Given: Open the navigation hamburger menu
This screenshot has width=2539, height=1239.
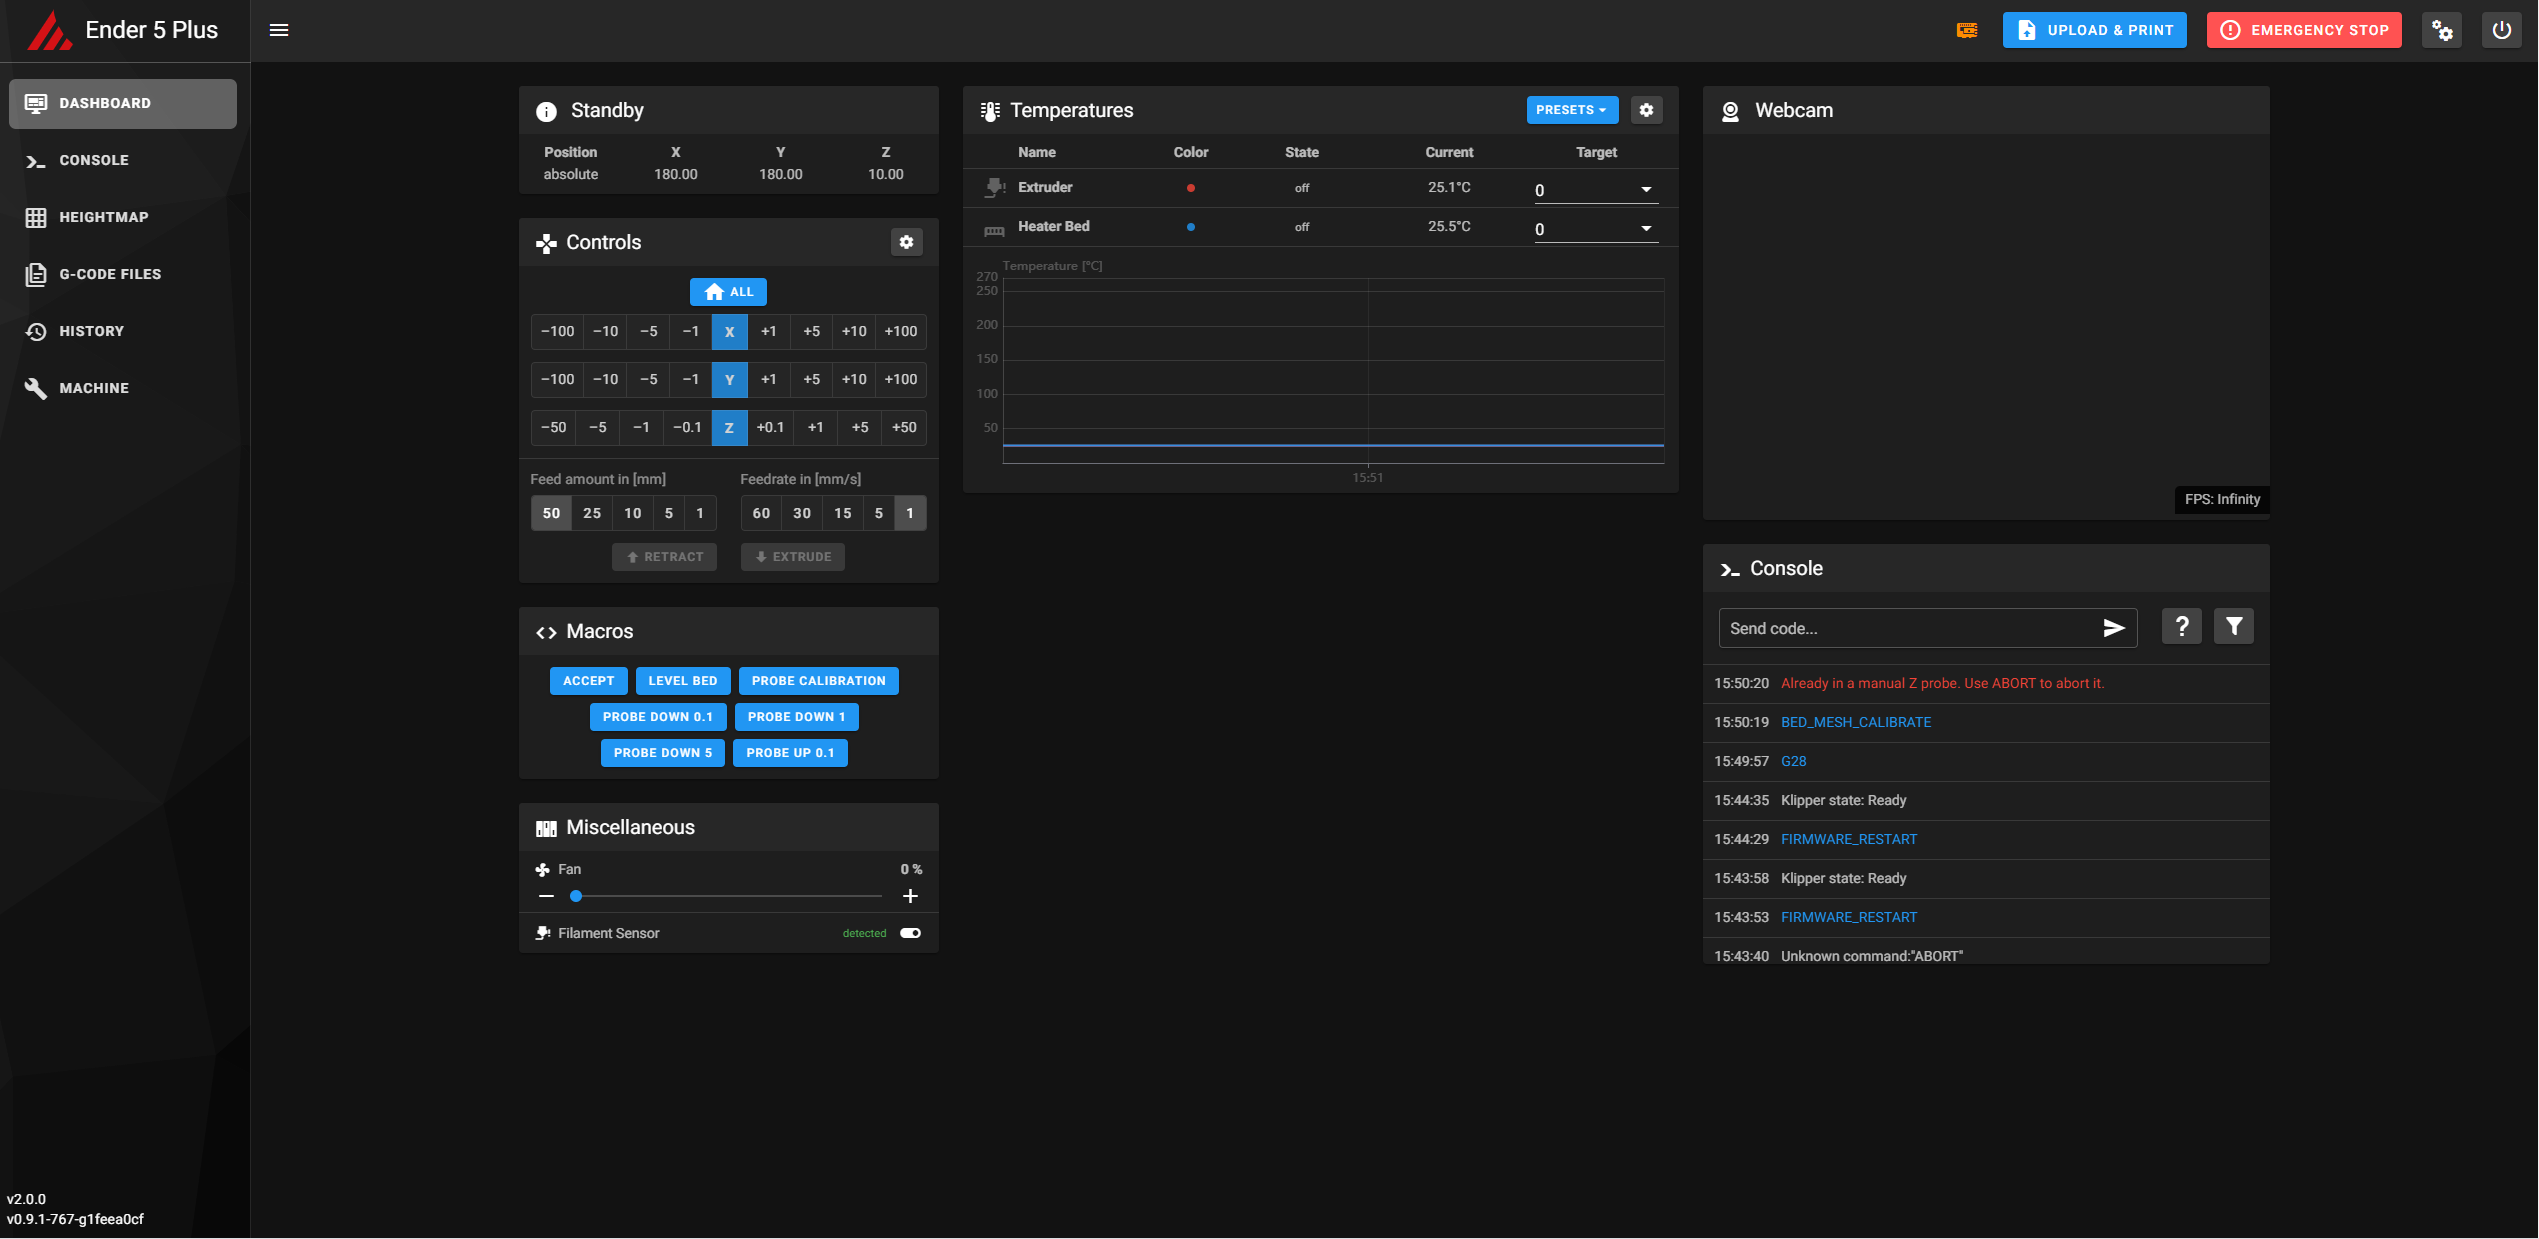Looking at the screenshot, I should click(x=279, y=30).
